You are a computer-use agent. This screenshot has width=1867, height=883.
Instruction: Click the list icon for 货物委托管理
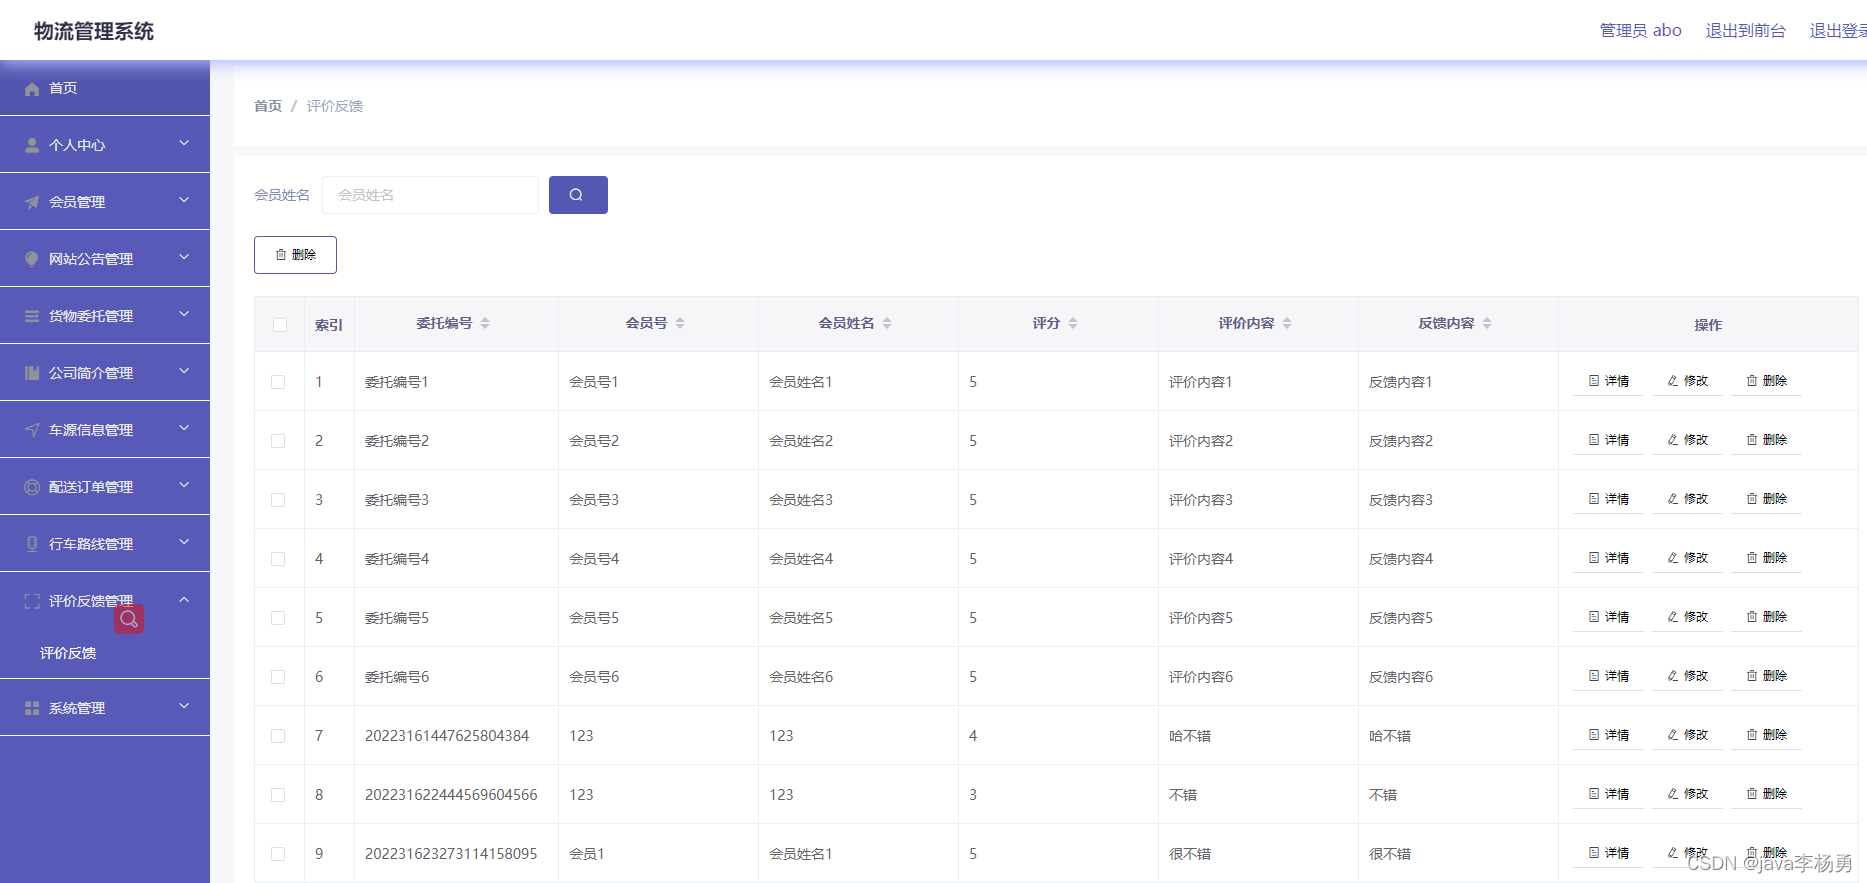click(x=32, y=317)
